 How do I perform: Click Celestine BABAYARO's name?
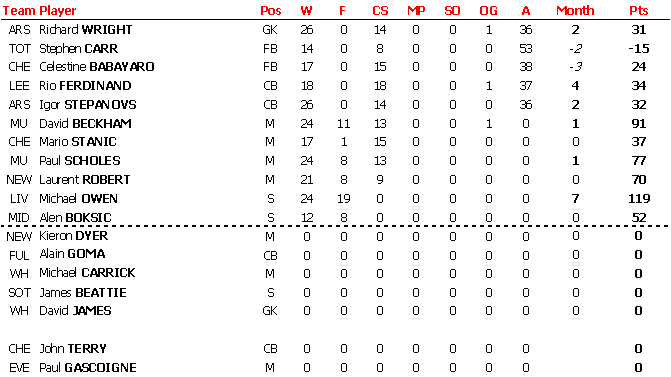click(97, 67)
